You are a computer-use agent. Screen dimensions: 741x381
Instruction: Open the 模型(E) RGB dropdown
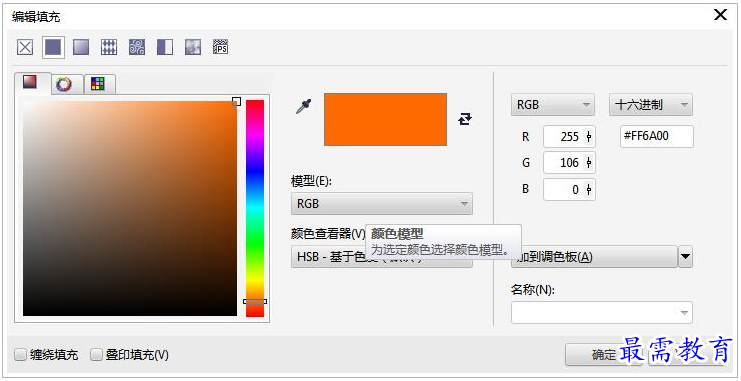(381, 204)
